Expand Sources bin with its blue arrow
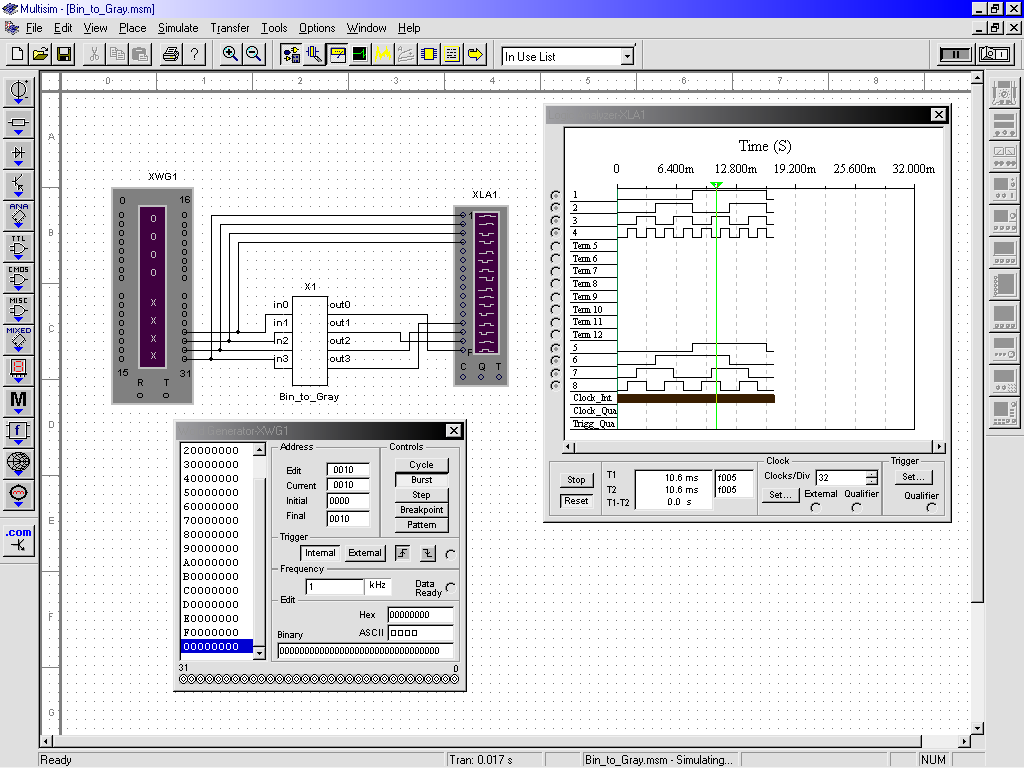1024x768 pixels. (x=18, y=102)
